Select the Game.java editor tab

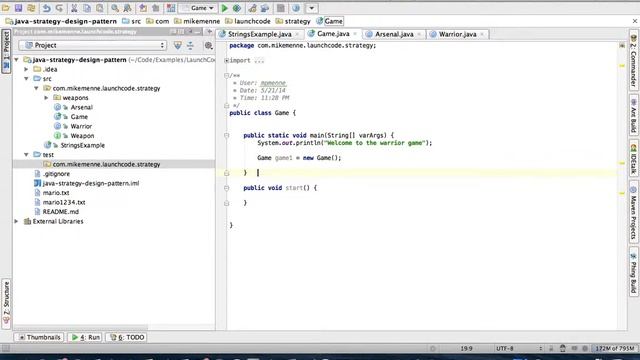pyautogui.click(x=333, y=33)
